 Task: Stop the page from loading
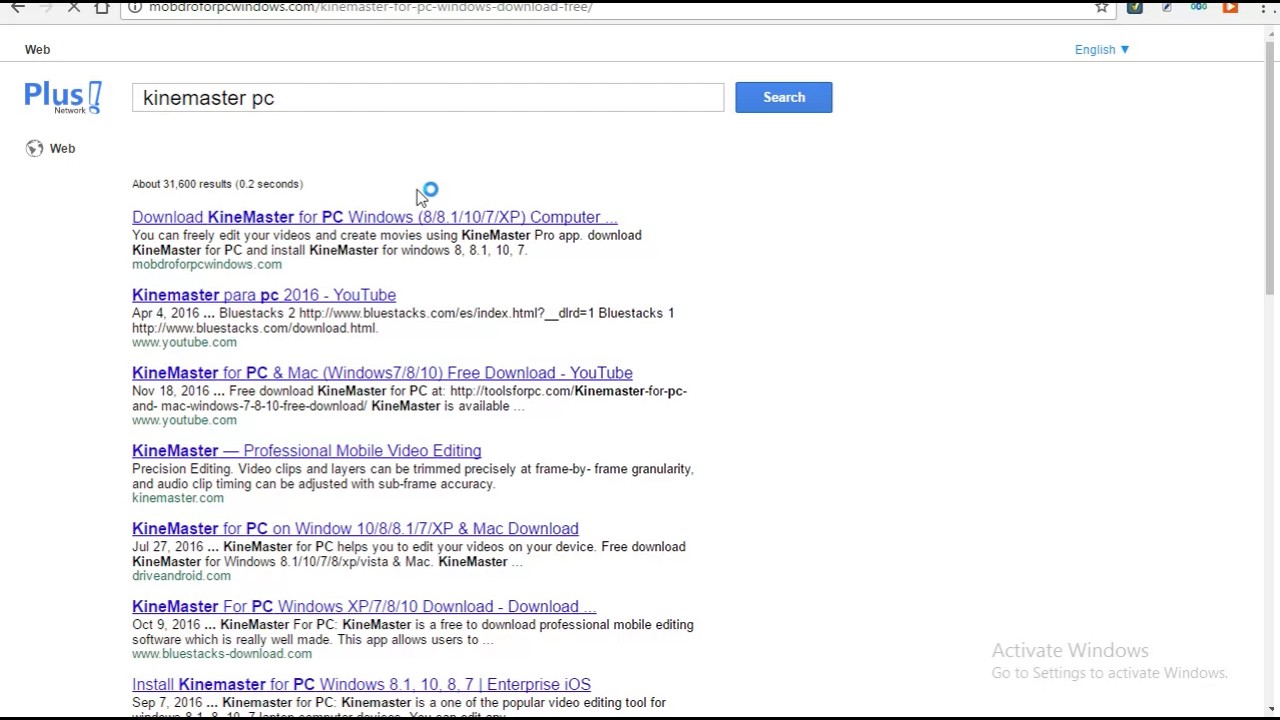(x=73, y=7)
